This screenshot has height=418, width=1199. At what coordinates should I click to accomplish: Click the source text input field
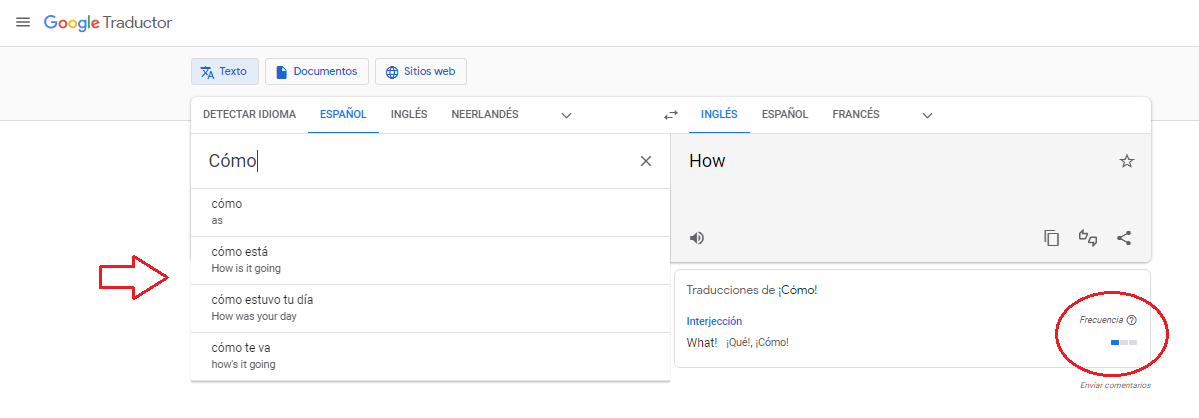tap(420, 161)
